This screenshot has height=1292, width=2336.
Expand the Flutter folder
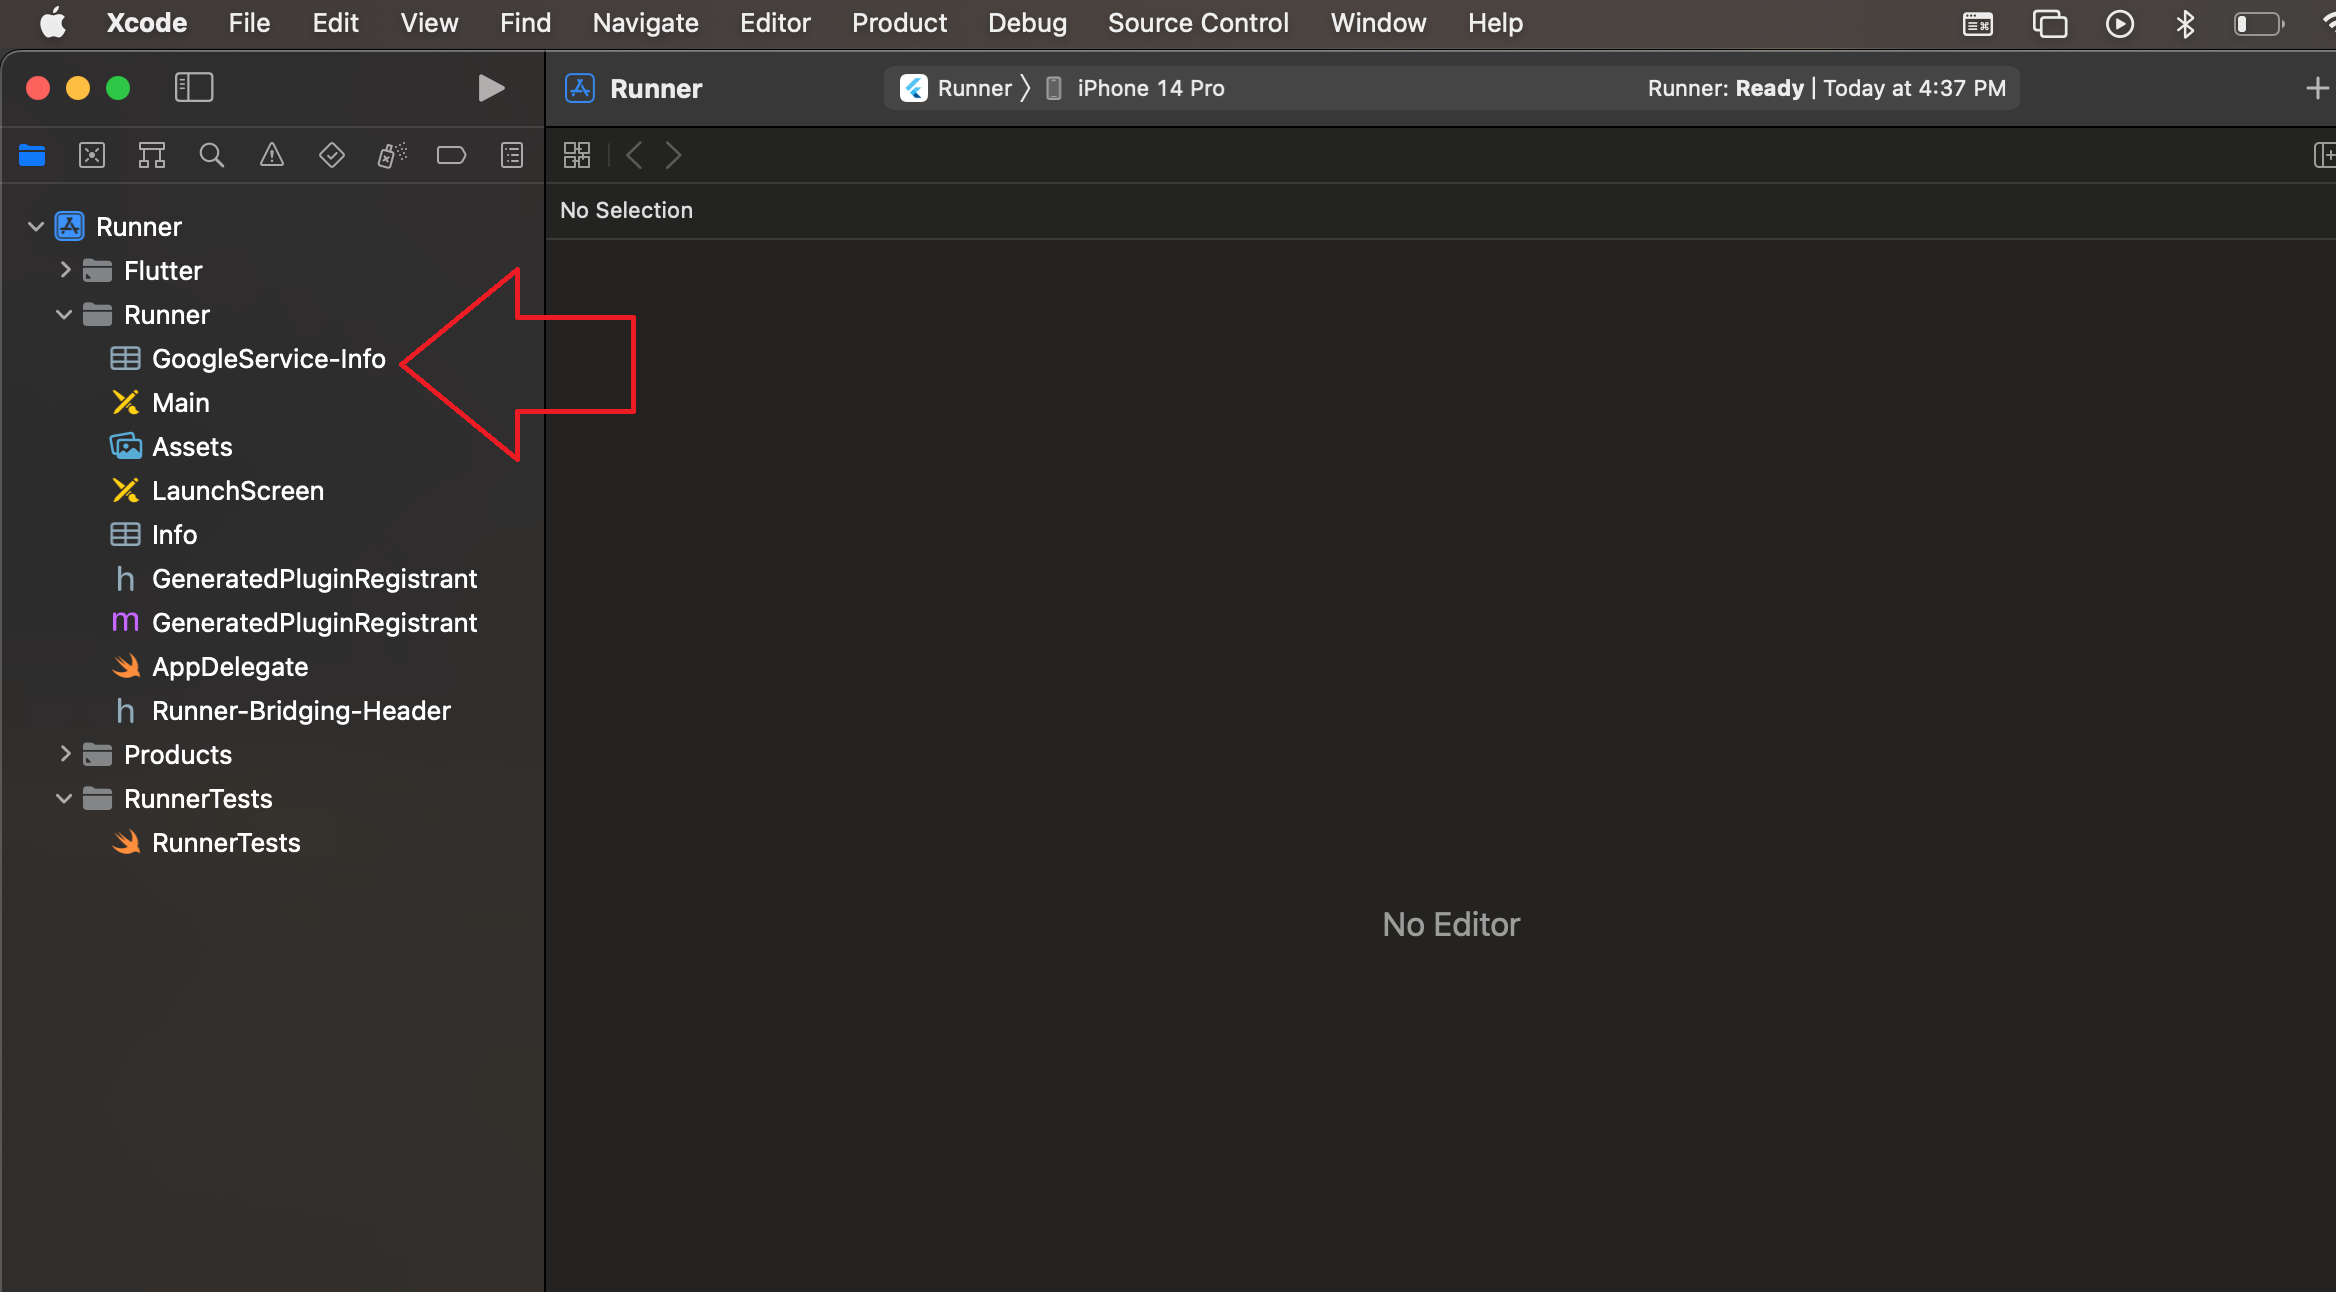coord(65,270)
